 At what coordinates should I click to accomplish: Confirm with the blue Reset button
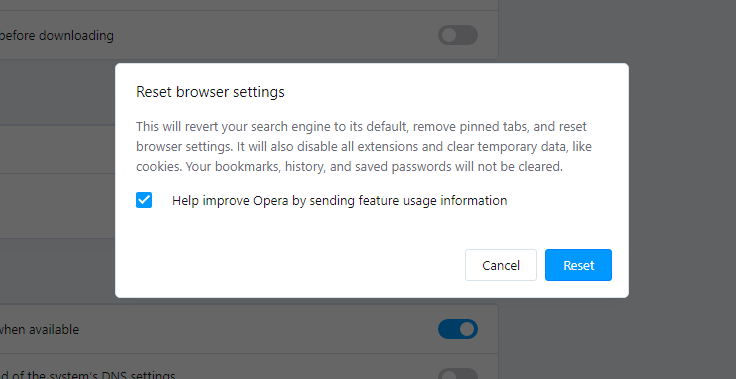578,265
